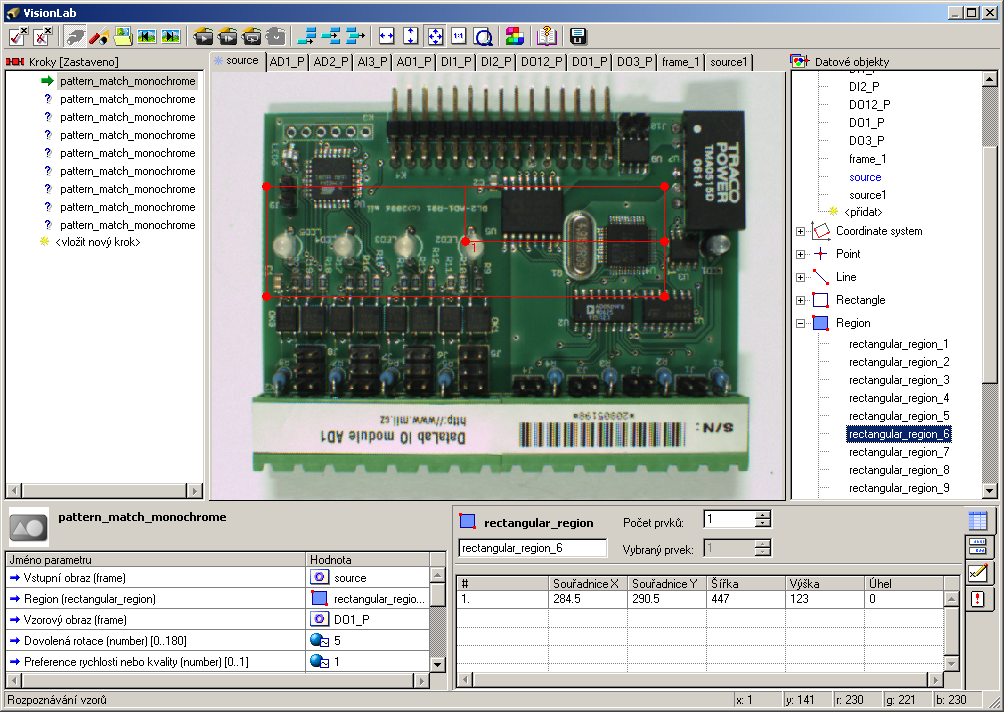Click the save floppy disk toolbar icon
Viewport: 1004px width, 712px height.
tap(578, 36)
